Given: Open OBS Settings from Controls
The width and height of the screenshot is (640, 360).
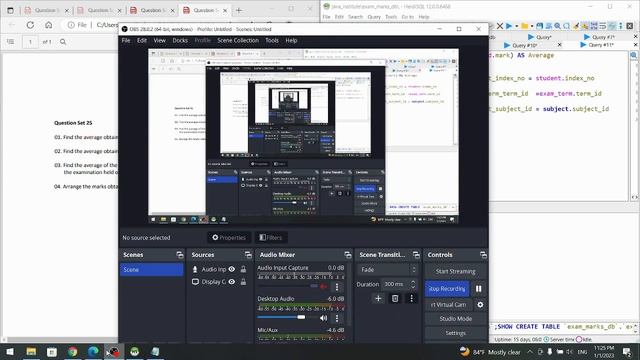Looking at the screenshot, I should click(x=456, y=333).
